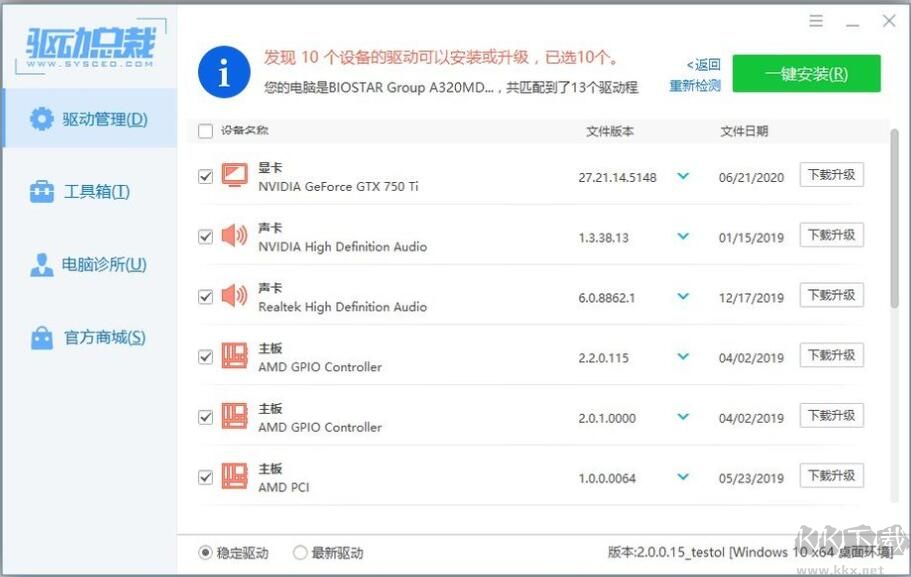Screen dimensions: 911x577
Task: Click motherboard icon for AMD PCI
Action: pos(235,476)
